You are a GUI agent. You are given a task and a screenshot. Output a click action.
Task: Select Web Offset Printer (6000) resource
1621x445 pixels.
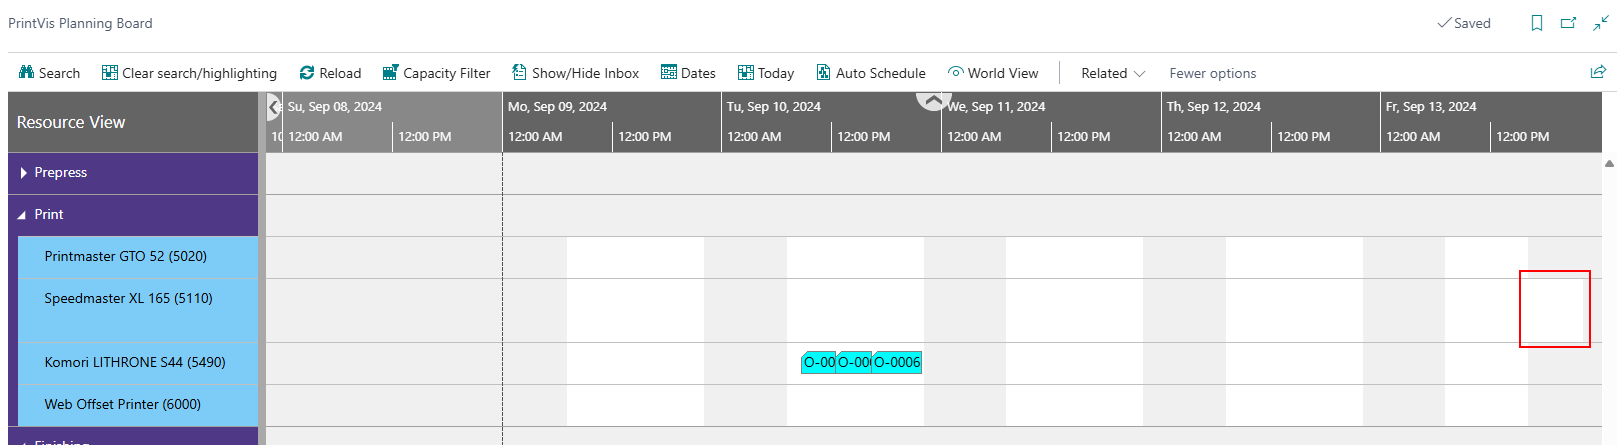click(x=138, y=405)
